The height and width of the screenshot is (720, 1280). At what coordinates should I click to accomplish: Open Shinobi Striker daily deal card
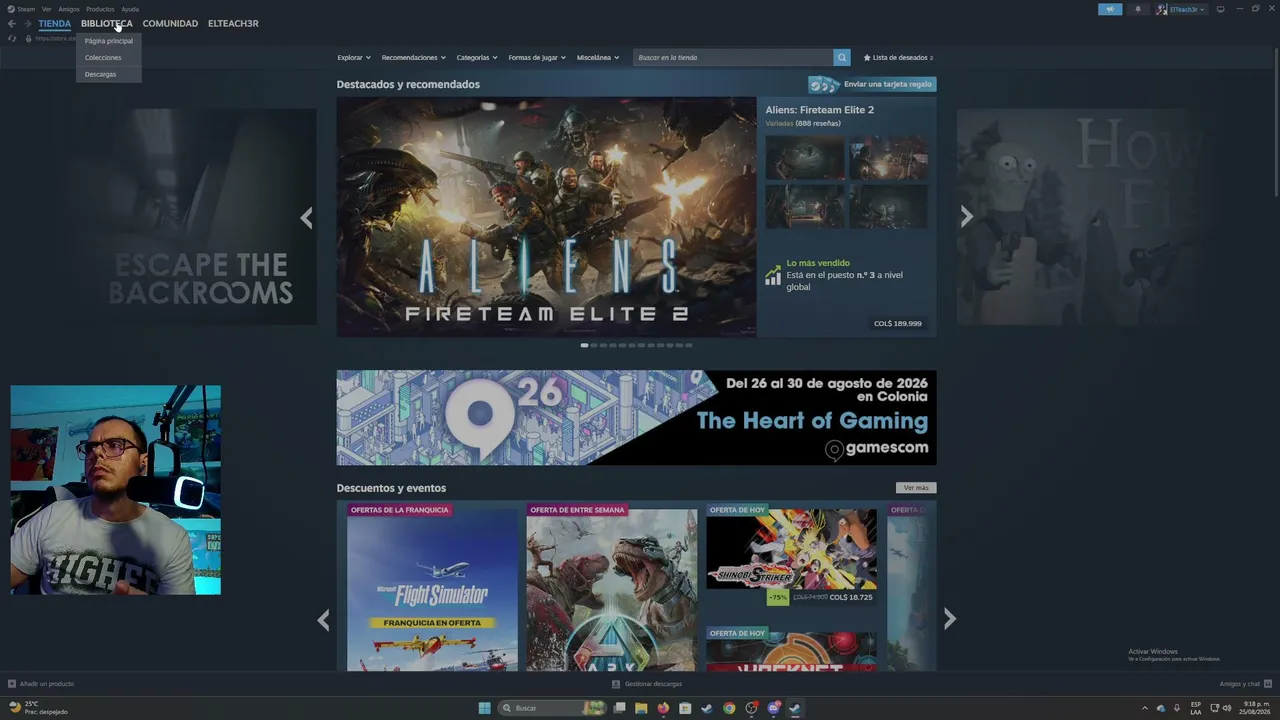tap(791, 556)
